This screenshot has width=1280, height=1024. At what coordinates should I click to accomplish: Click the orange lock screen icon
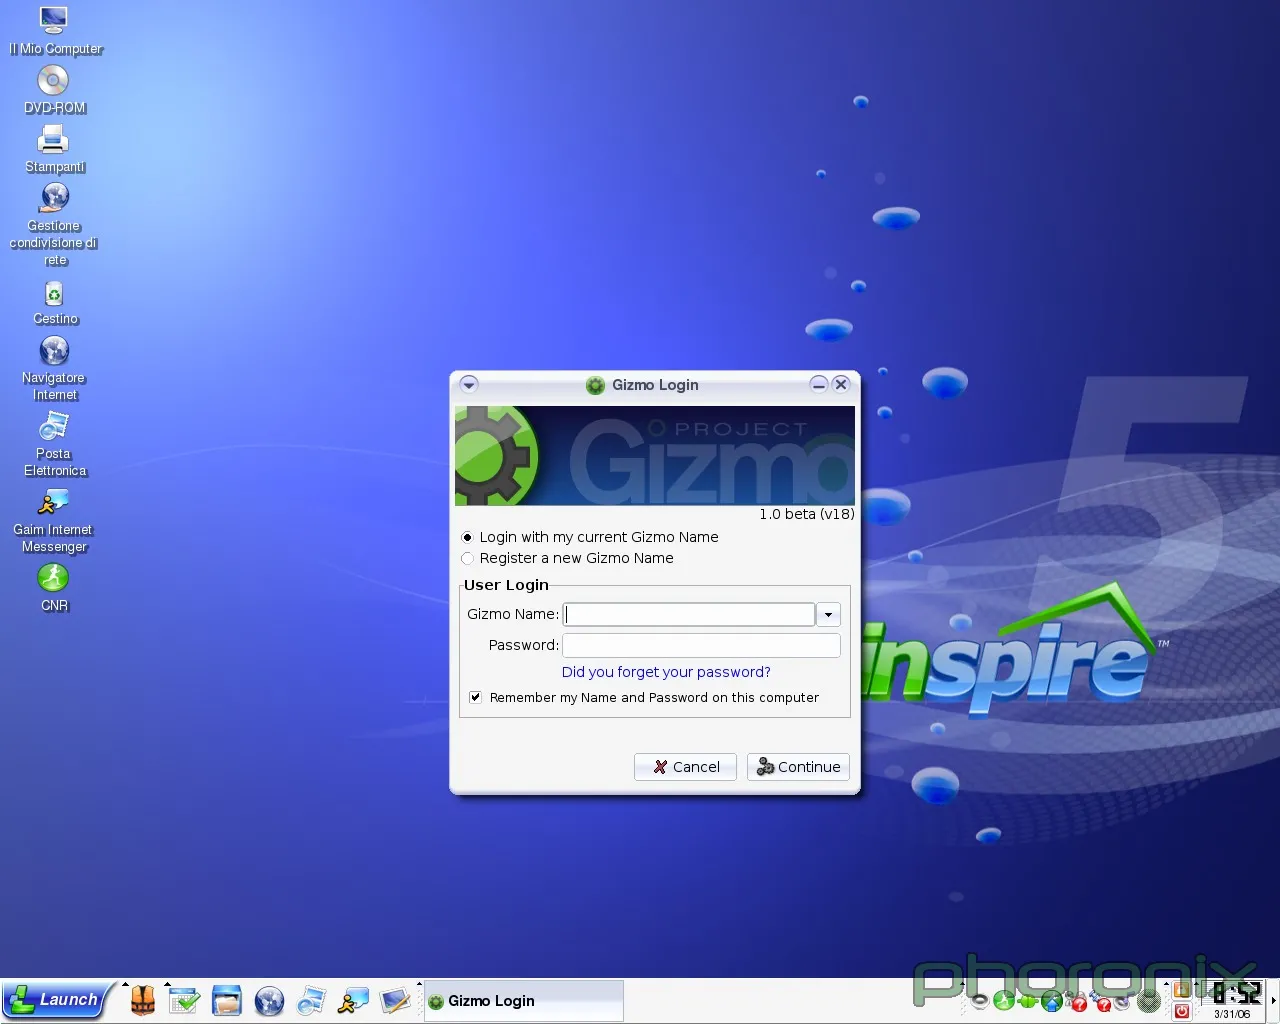(x=1182, y=990)
